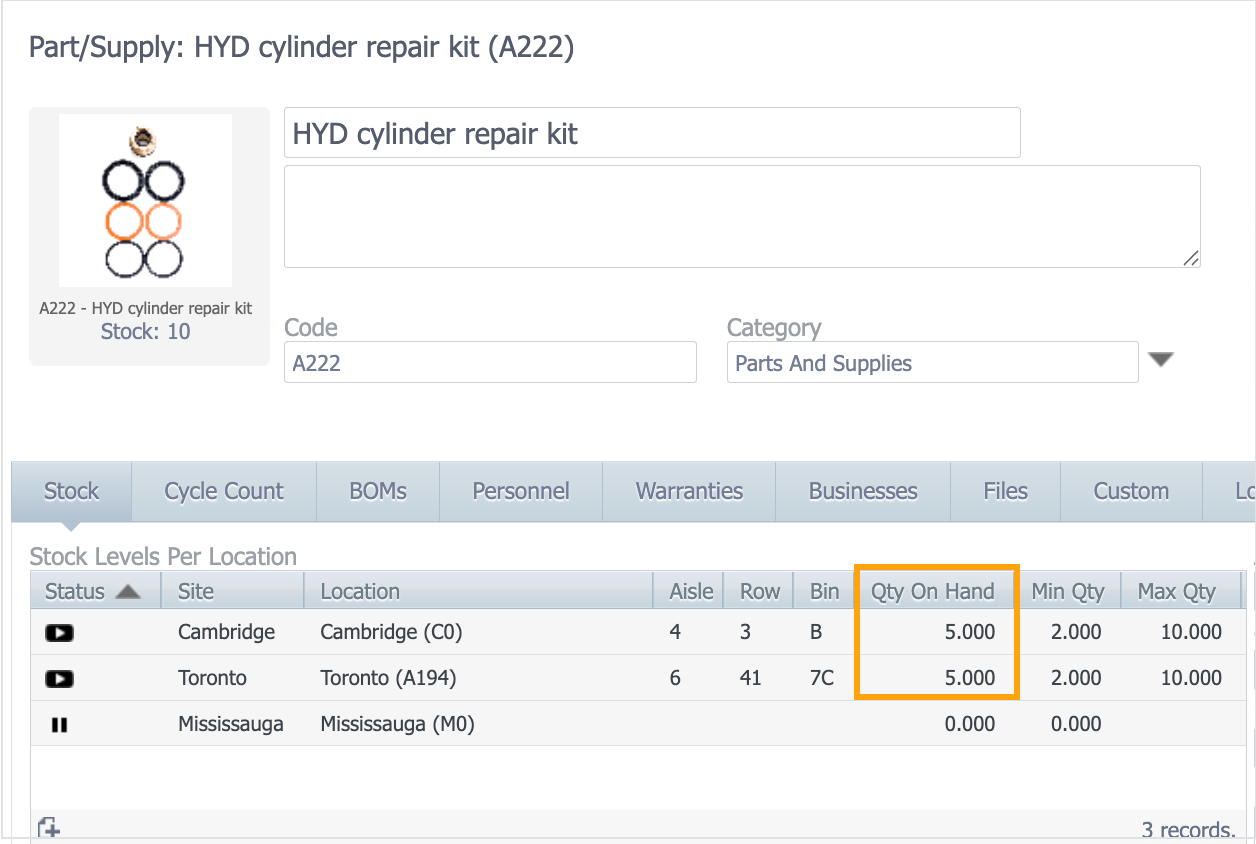
Task: Switch to the Custom tab
Action: click(x=1131, y=491)
